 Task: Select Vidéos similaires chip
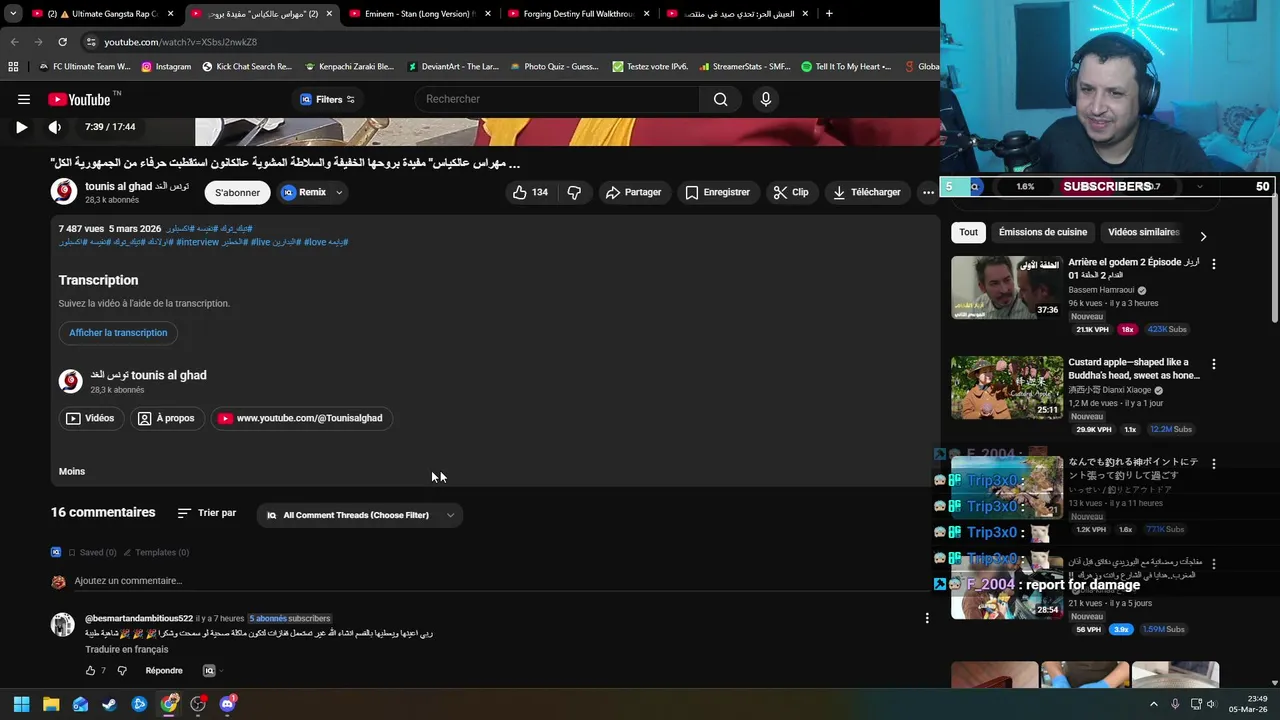pyautogui.click(x=1143, y=232)
